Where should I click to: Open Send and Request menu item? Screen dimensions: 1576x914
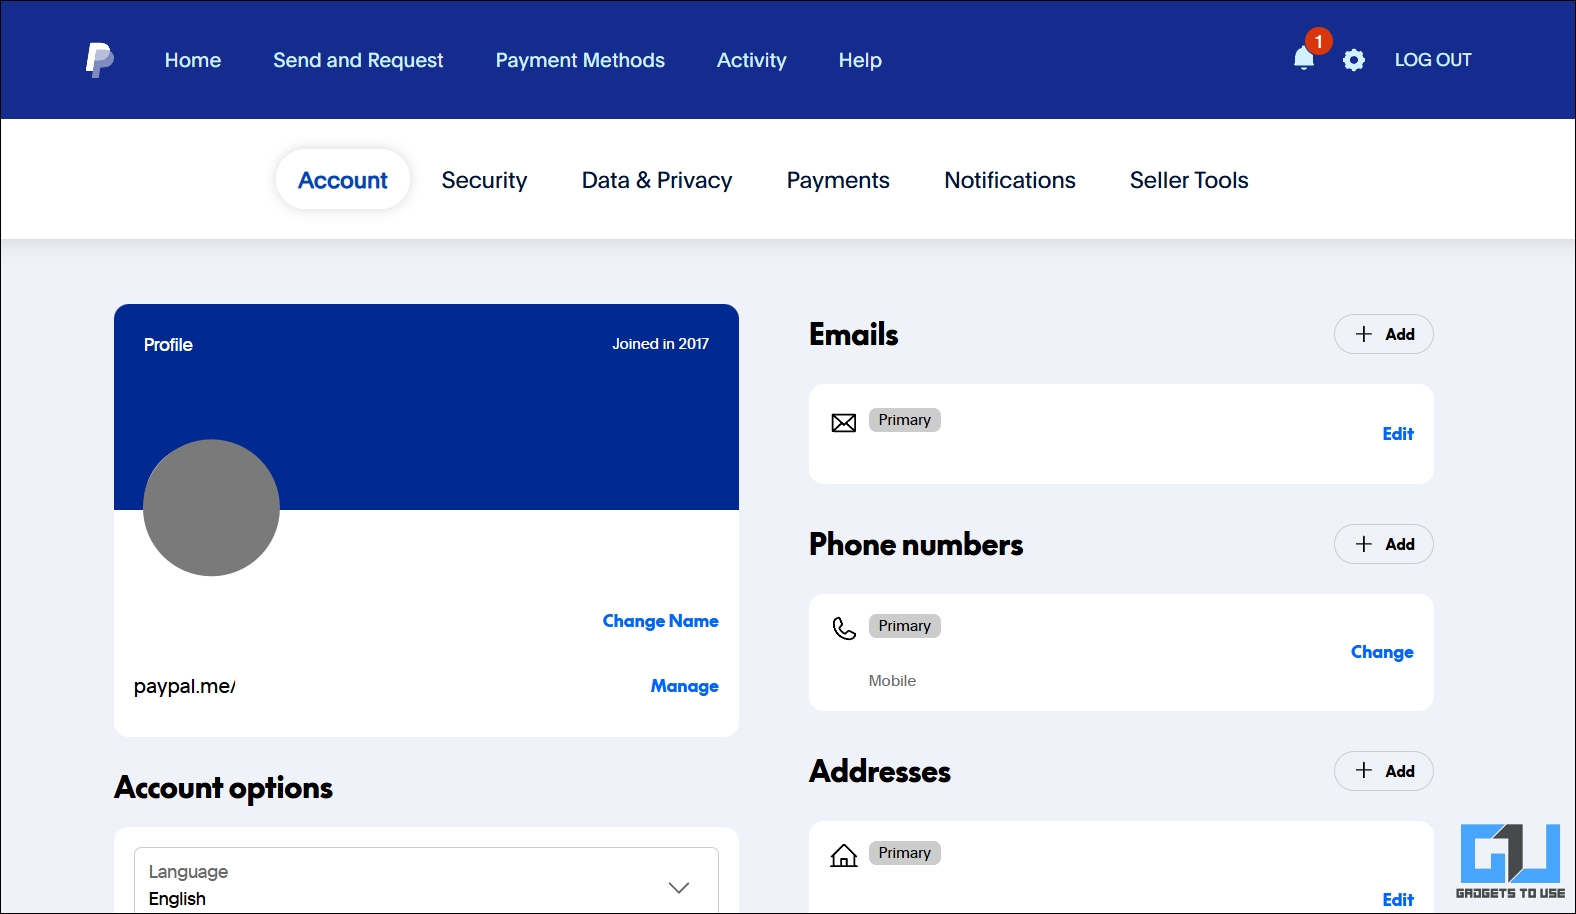358,60
